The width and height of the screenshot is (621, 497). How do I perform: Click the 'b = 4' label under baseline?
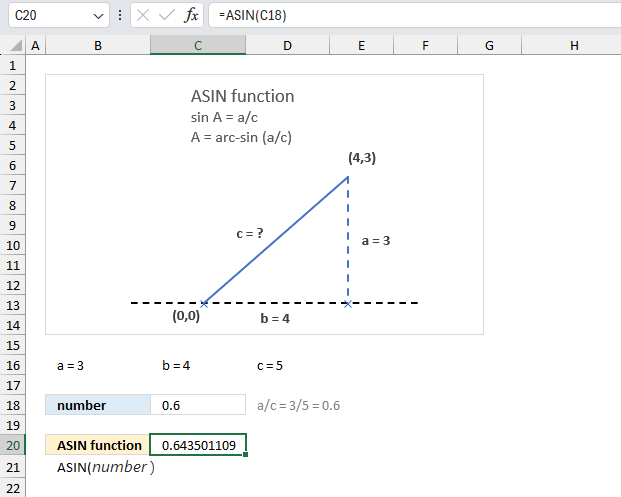(275, 318)
